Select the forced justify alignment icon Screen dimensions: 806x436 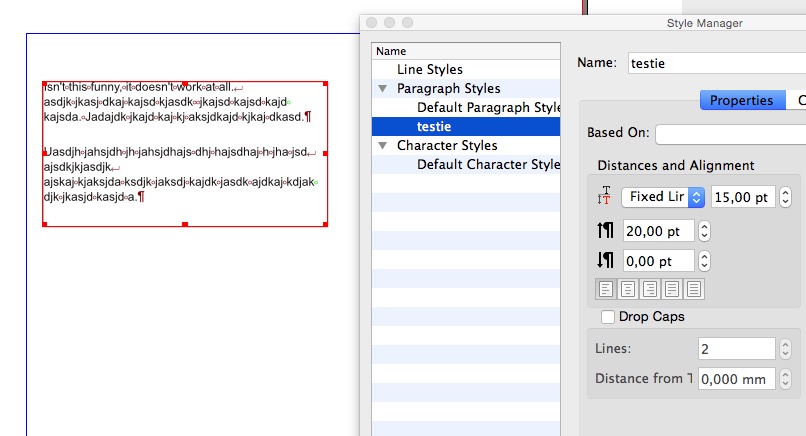click(694, 289)
